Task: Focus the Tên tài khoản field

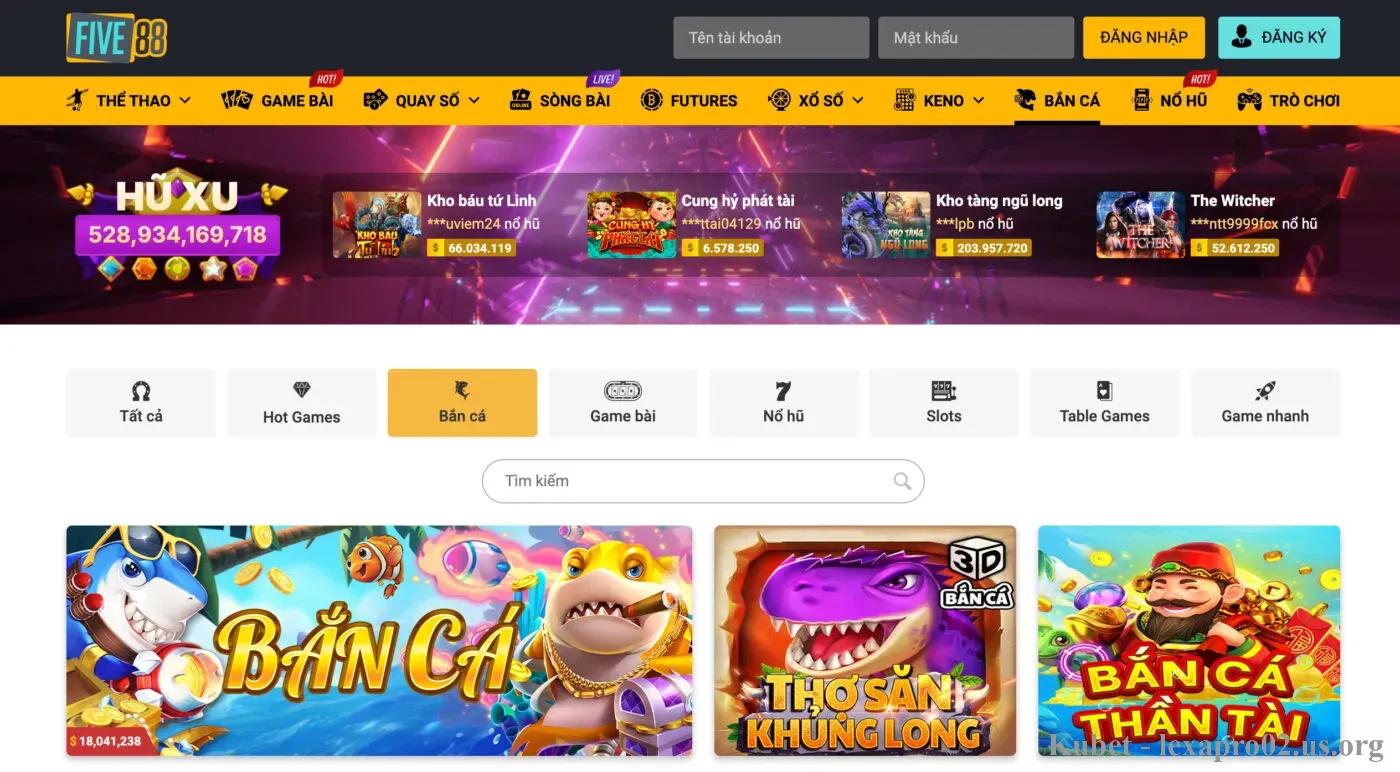Action: tap(771, 38)
